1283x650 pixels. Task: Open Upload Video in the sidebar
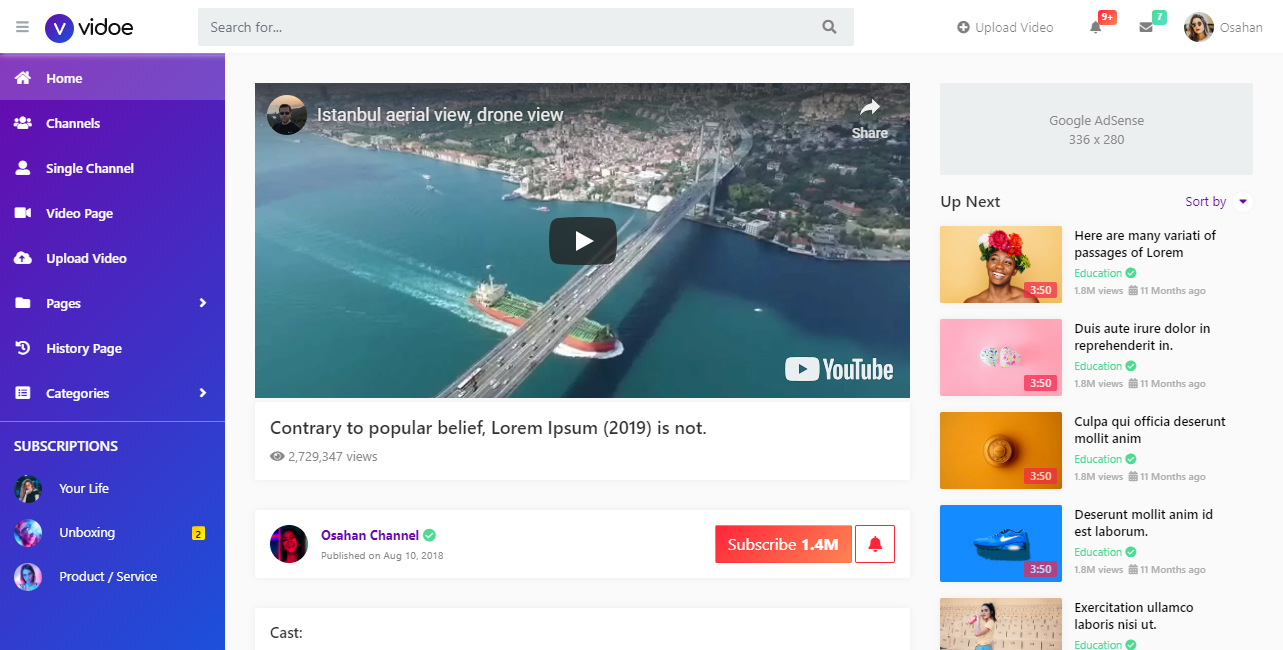click(112, 258)
